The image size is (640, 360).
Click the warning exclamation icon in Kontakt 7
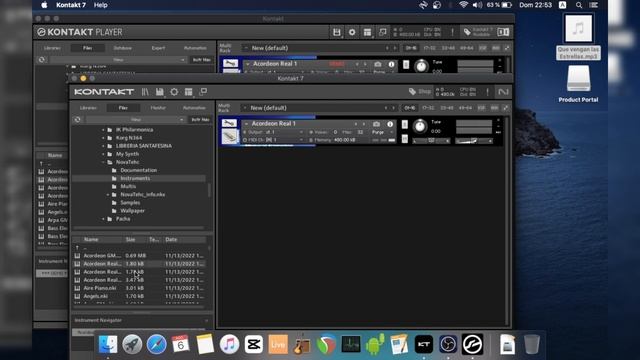tap(487, 92)
